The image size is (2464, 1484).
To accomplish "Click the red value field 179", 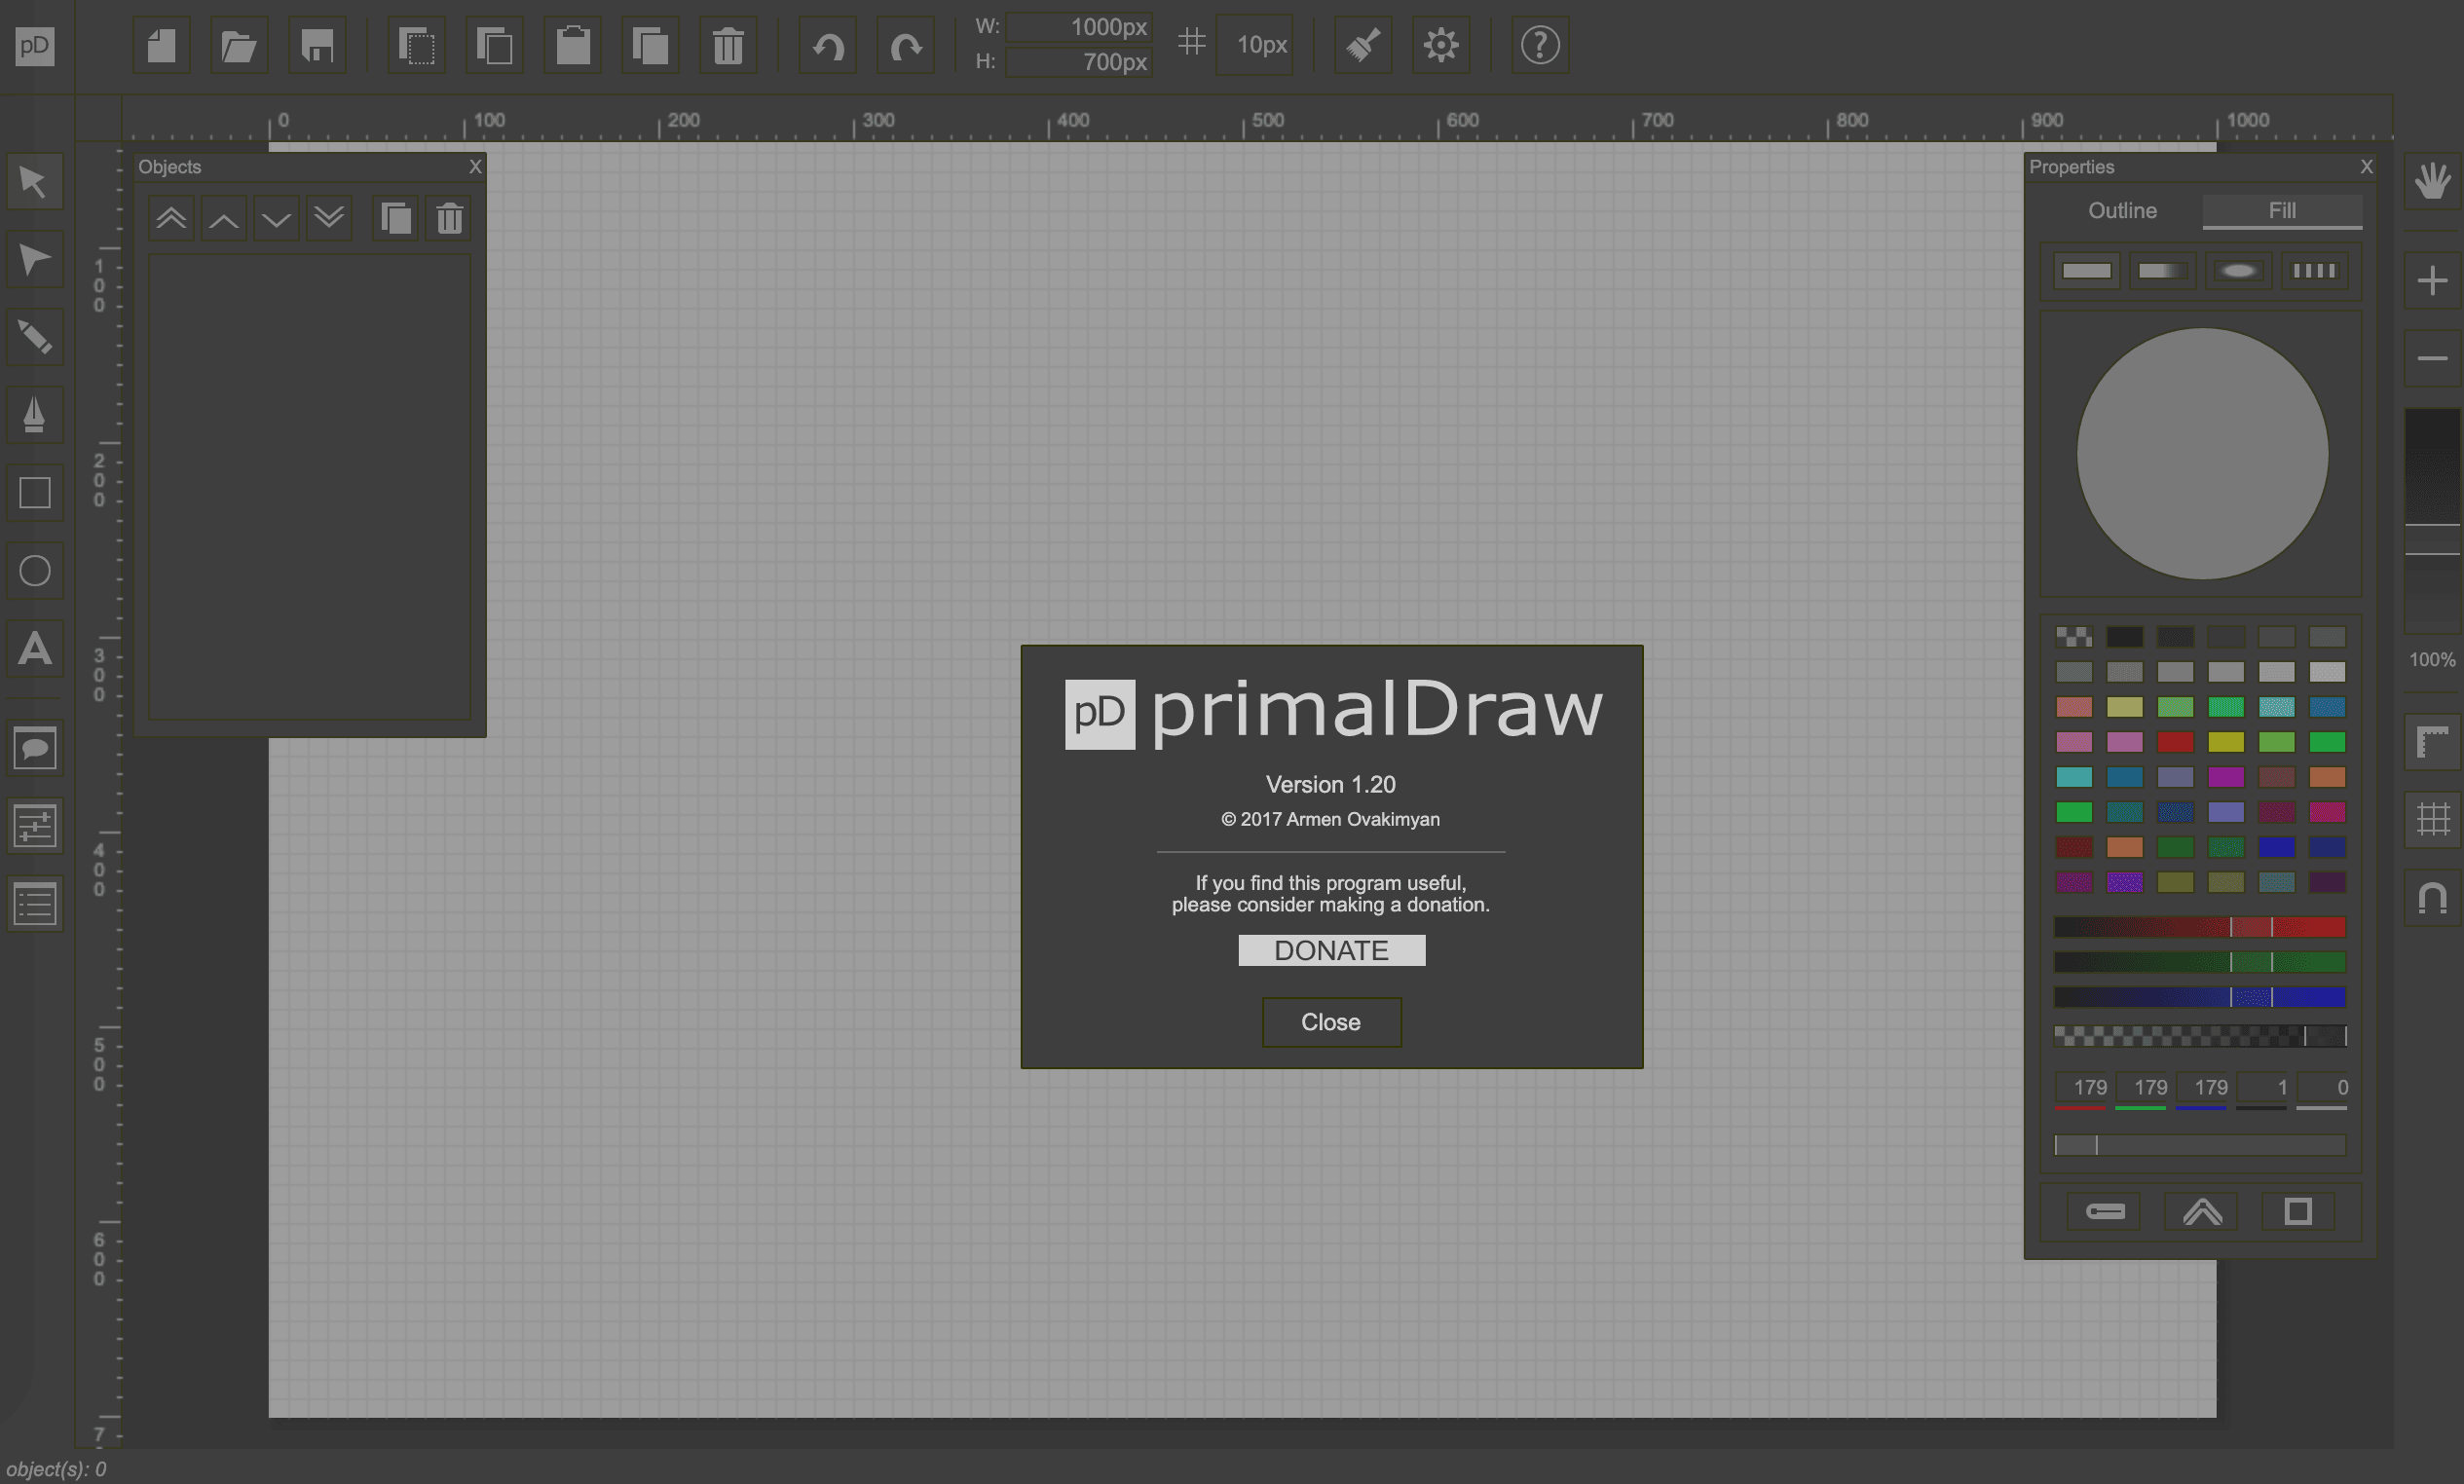I will pyautogui.click(x=2082, y=1087).
